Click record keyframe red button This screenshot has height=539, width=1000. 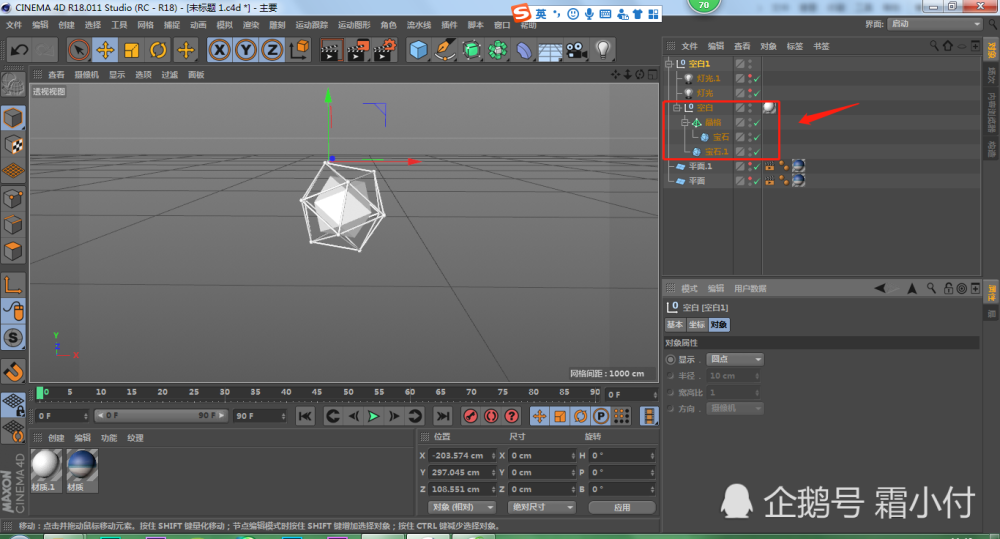[x=471, y=416]
